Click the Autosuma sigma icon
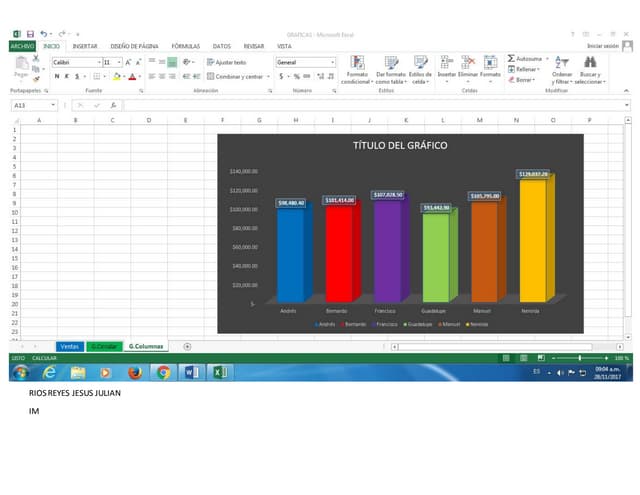 tap(512, 59)
